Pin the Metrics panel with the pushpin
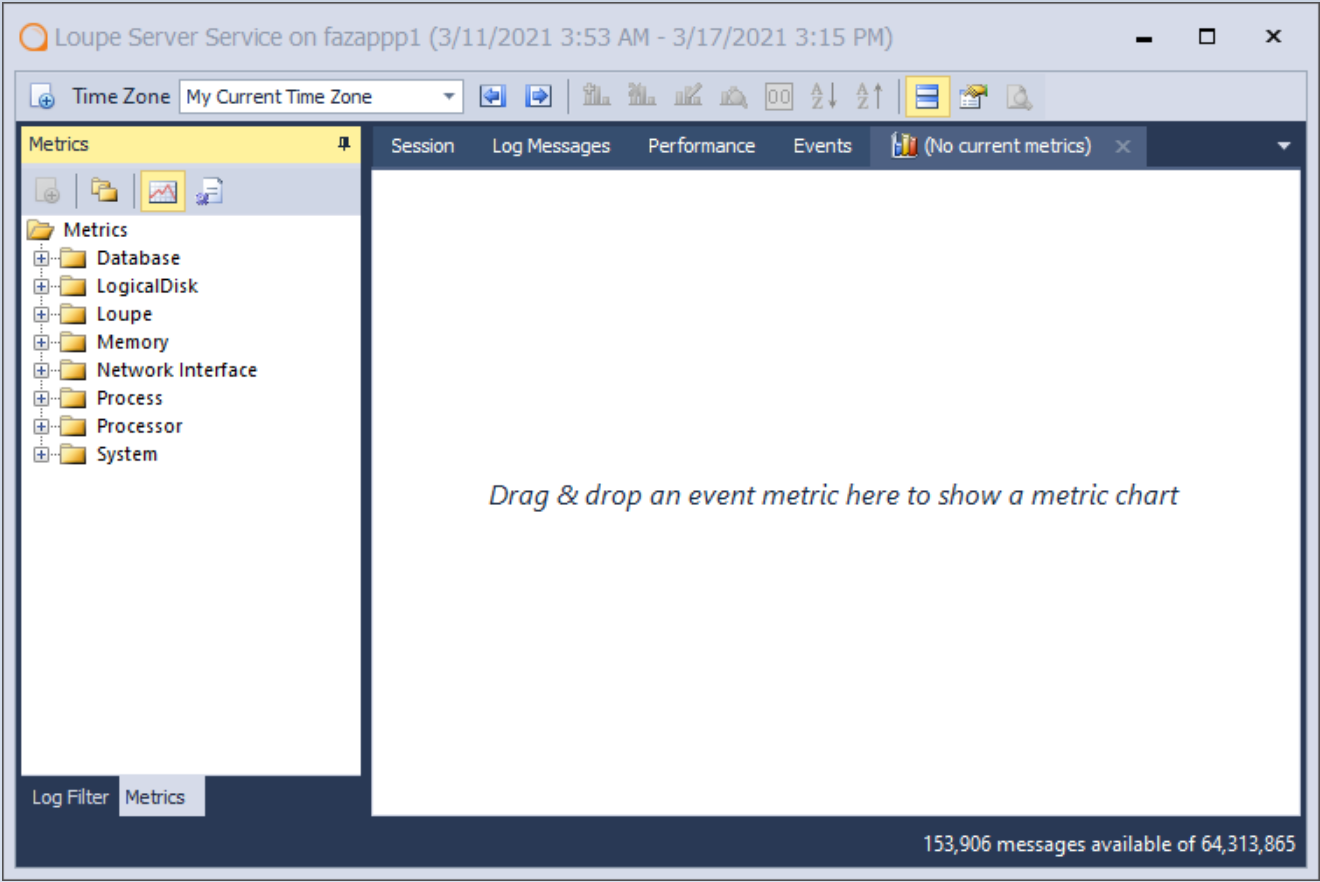This screenshot has width=1320, height=882. [344, 144]
